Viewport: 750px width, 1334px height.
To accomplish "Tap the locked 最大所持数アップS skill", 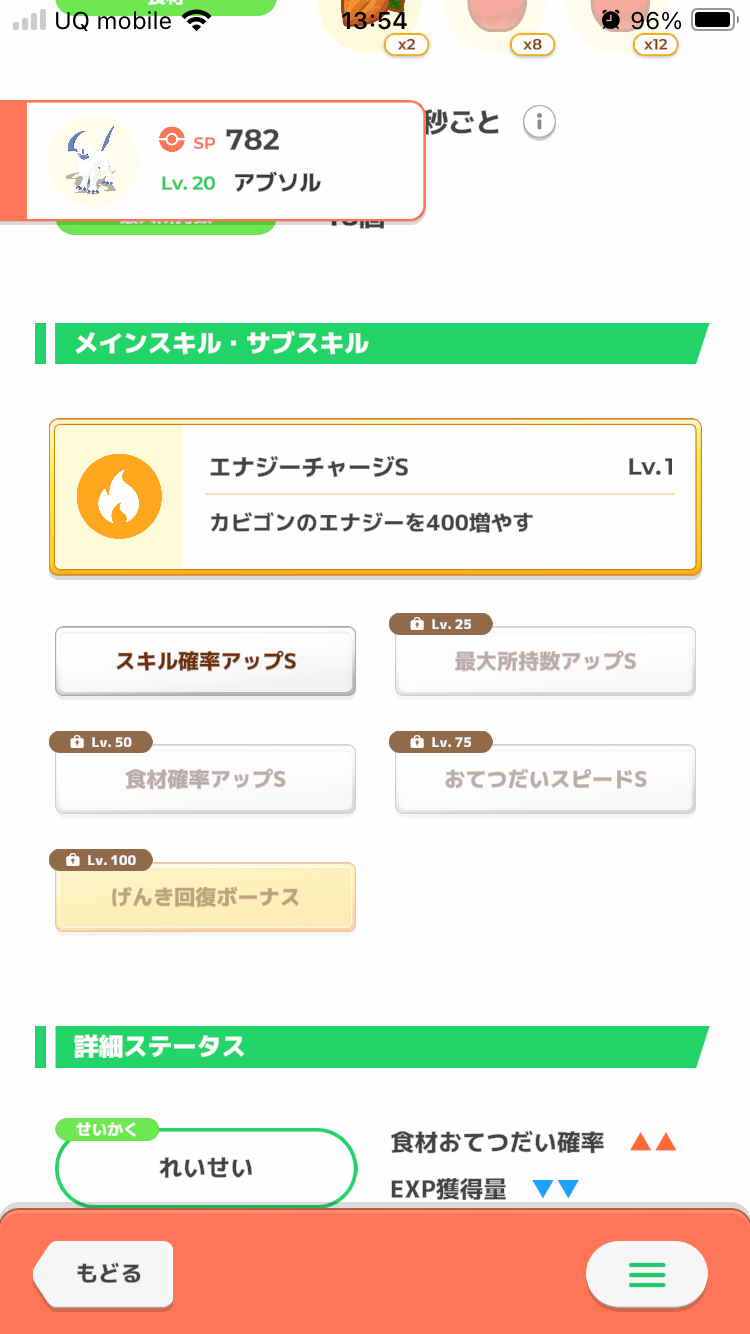I will tap(545, 662).
